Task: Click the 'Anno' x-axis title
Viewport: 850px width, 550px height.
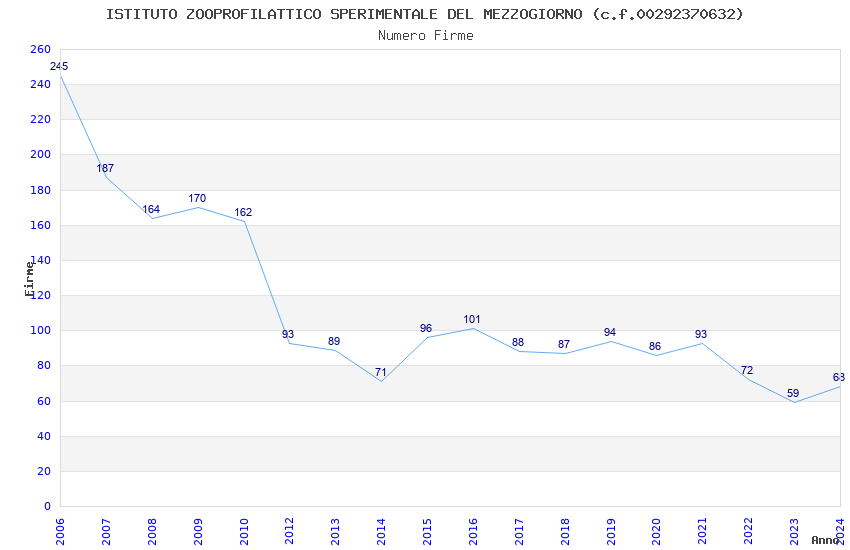Action: pyautogui.click(x=825, y=540)
